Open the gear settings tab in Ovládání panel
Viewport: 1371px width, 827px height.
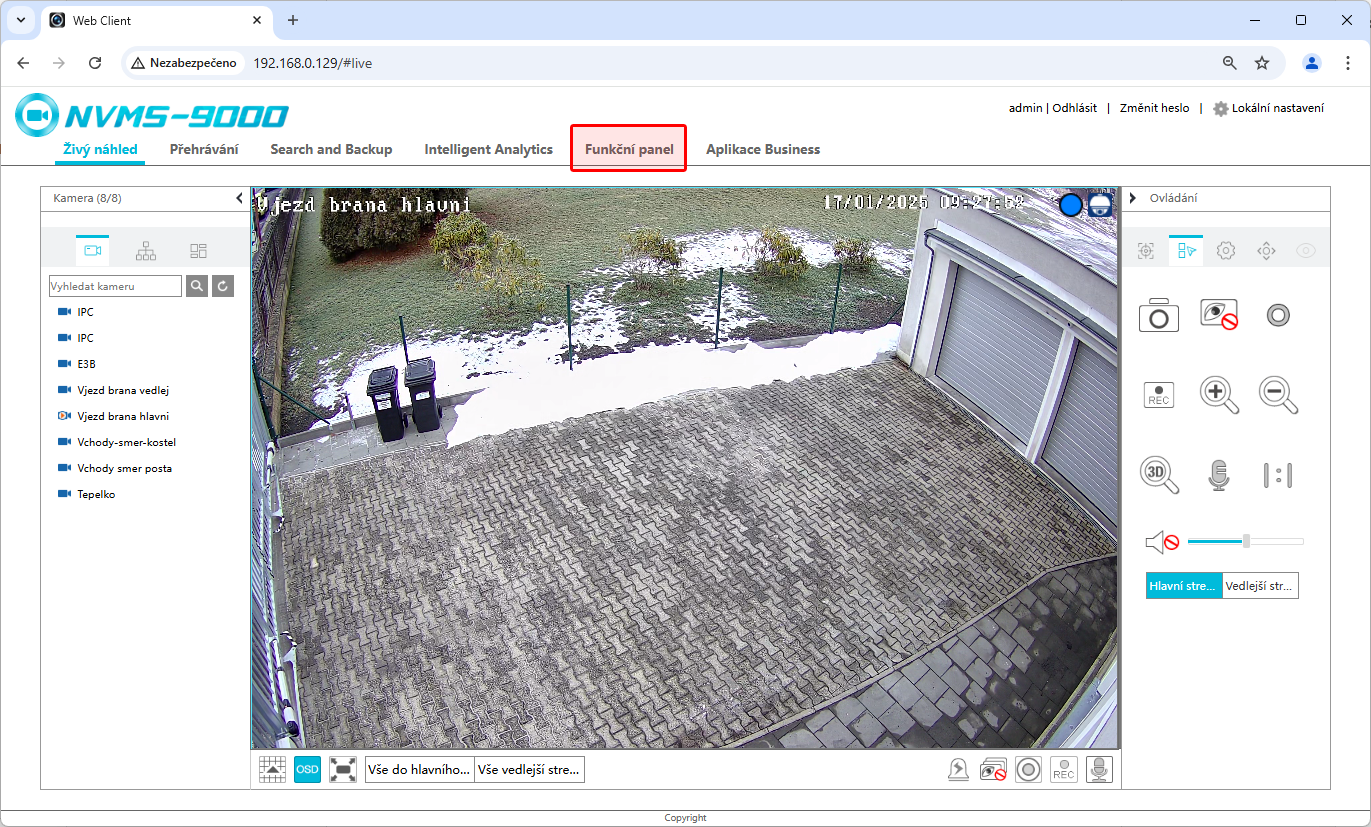[x=1226, y=251]
